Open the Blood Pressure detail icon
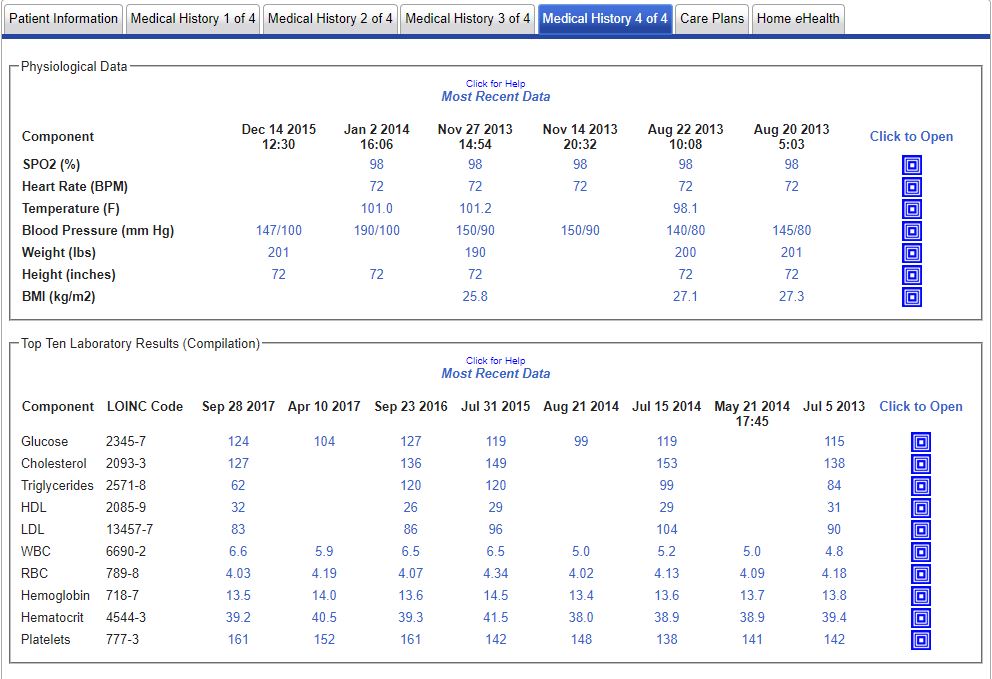Image resolution: width=992 pixels, height=679 pixels. click(912, 231)
